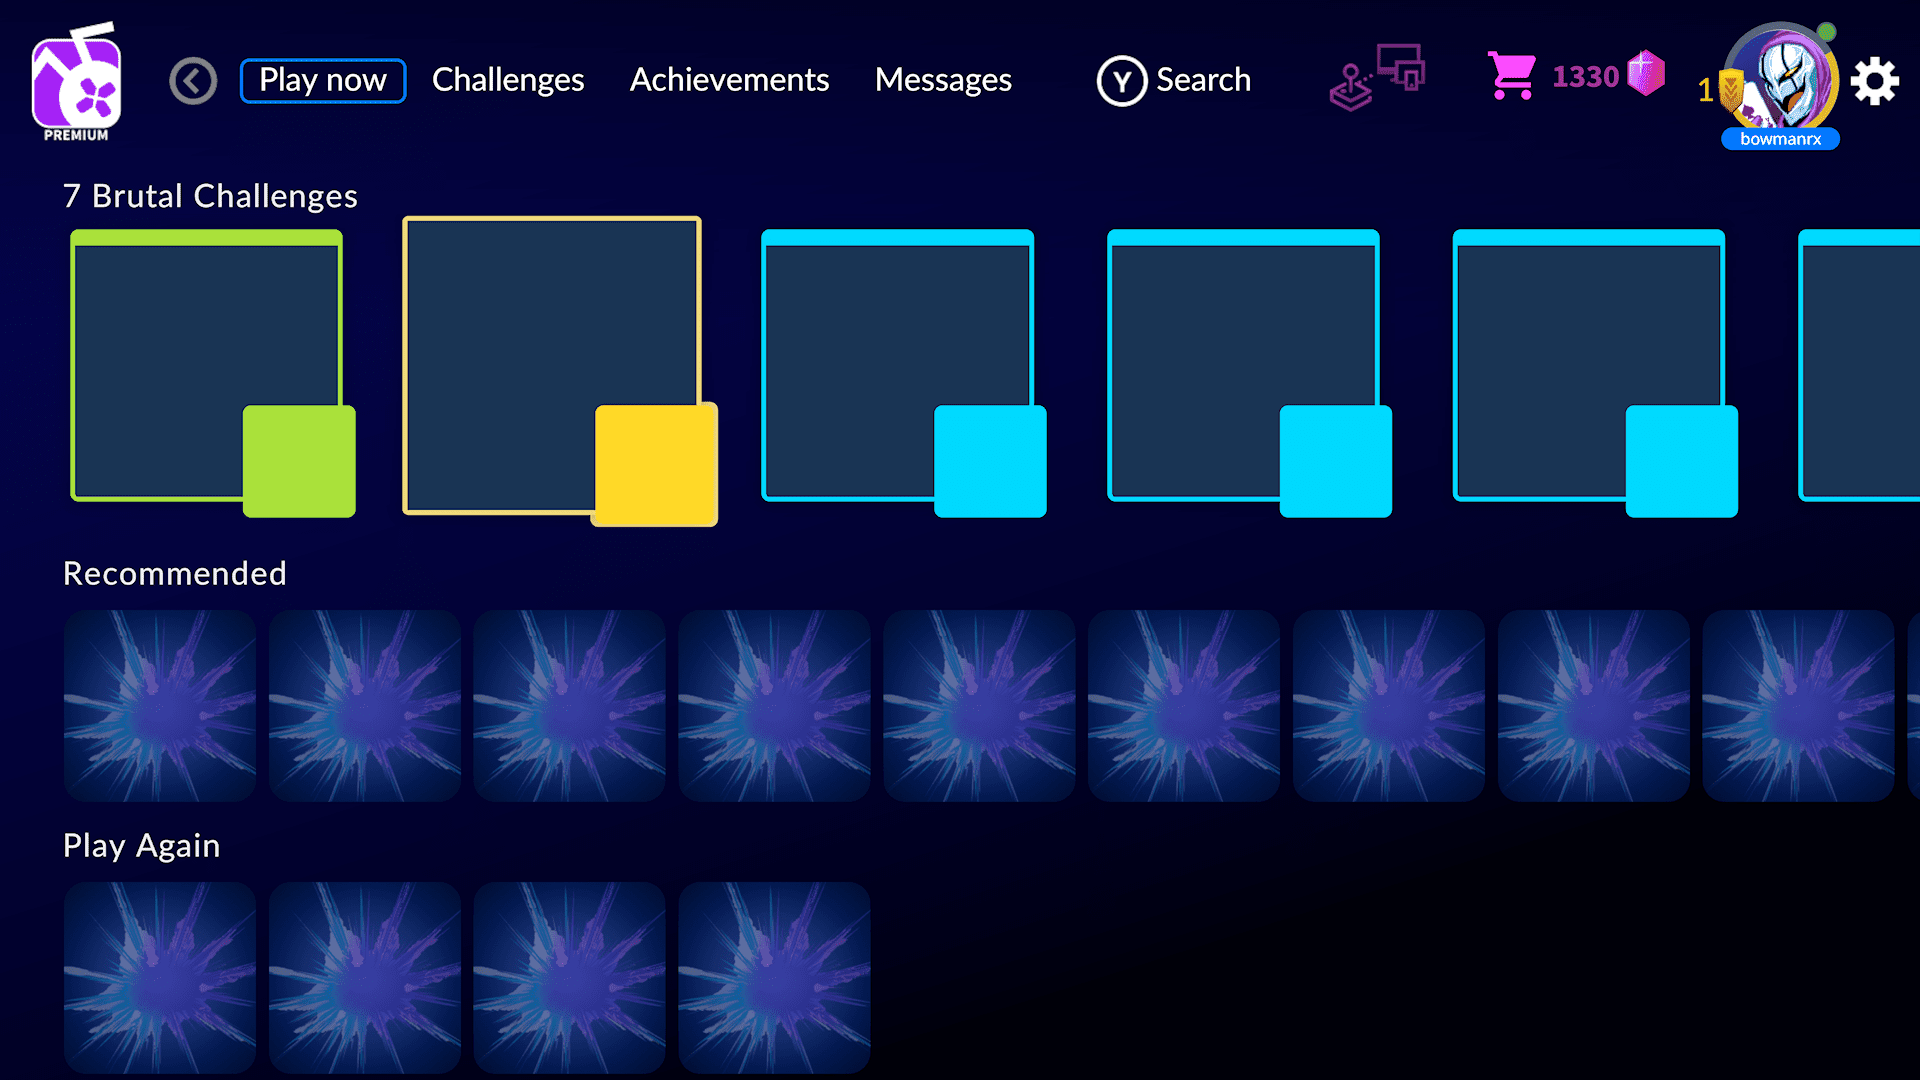Open the Play now tab
Image resolution: width=1920 pixels, height=1080 pixels.
323,80
